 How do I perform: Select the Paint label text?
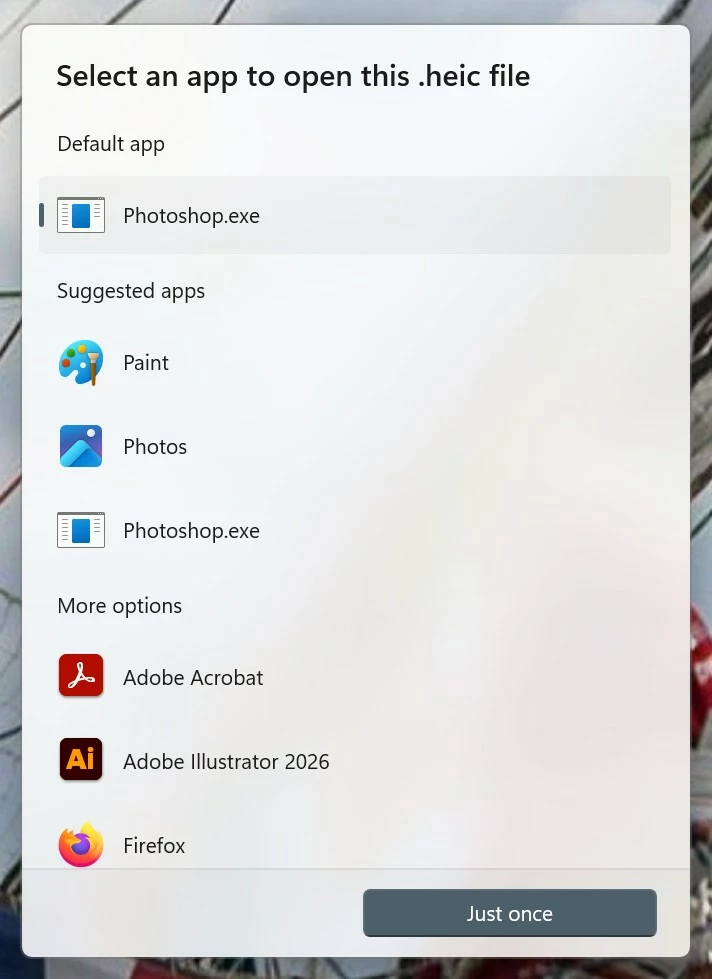coord(146,363)
